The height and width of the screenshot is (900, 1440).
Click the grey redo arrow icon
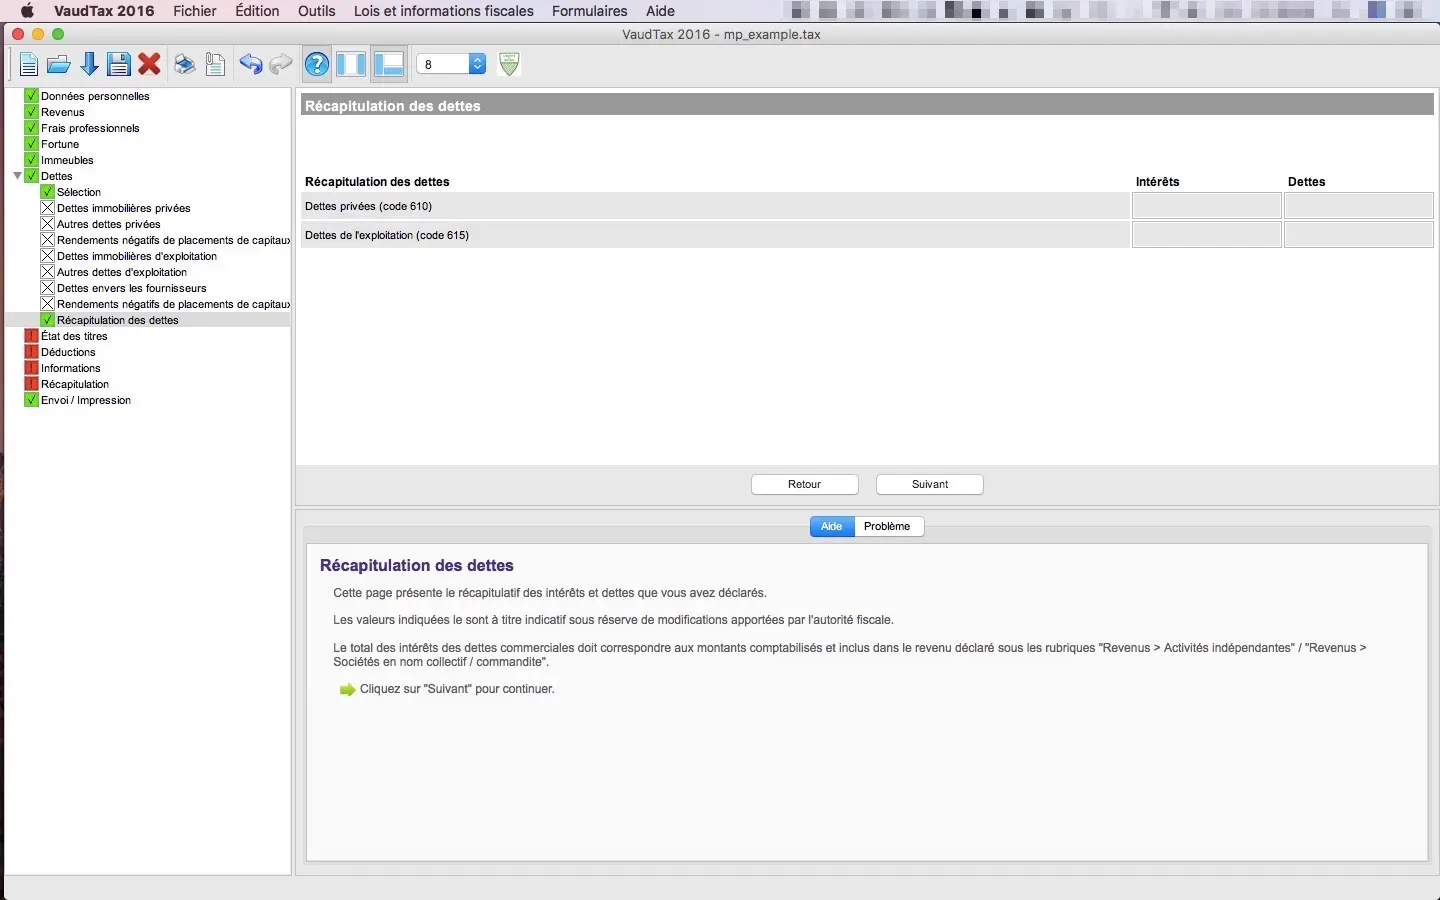click(x=281, y=65)
